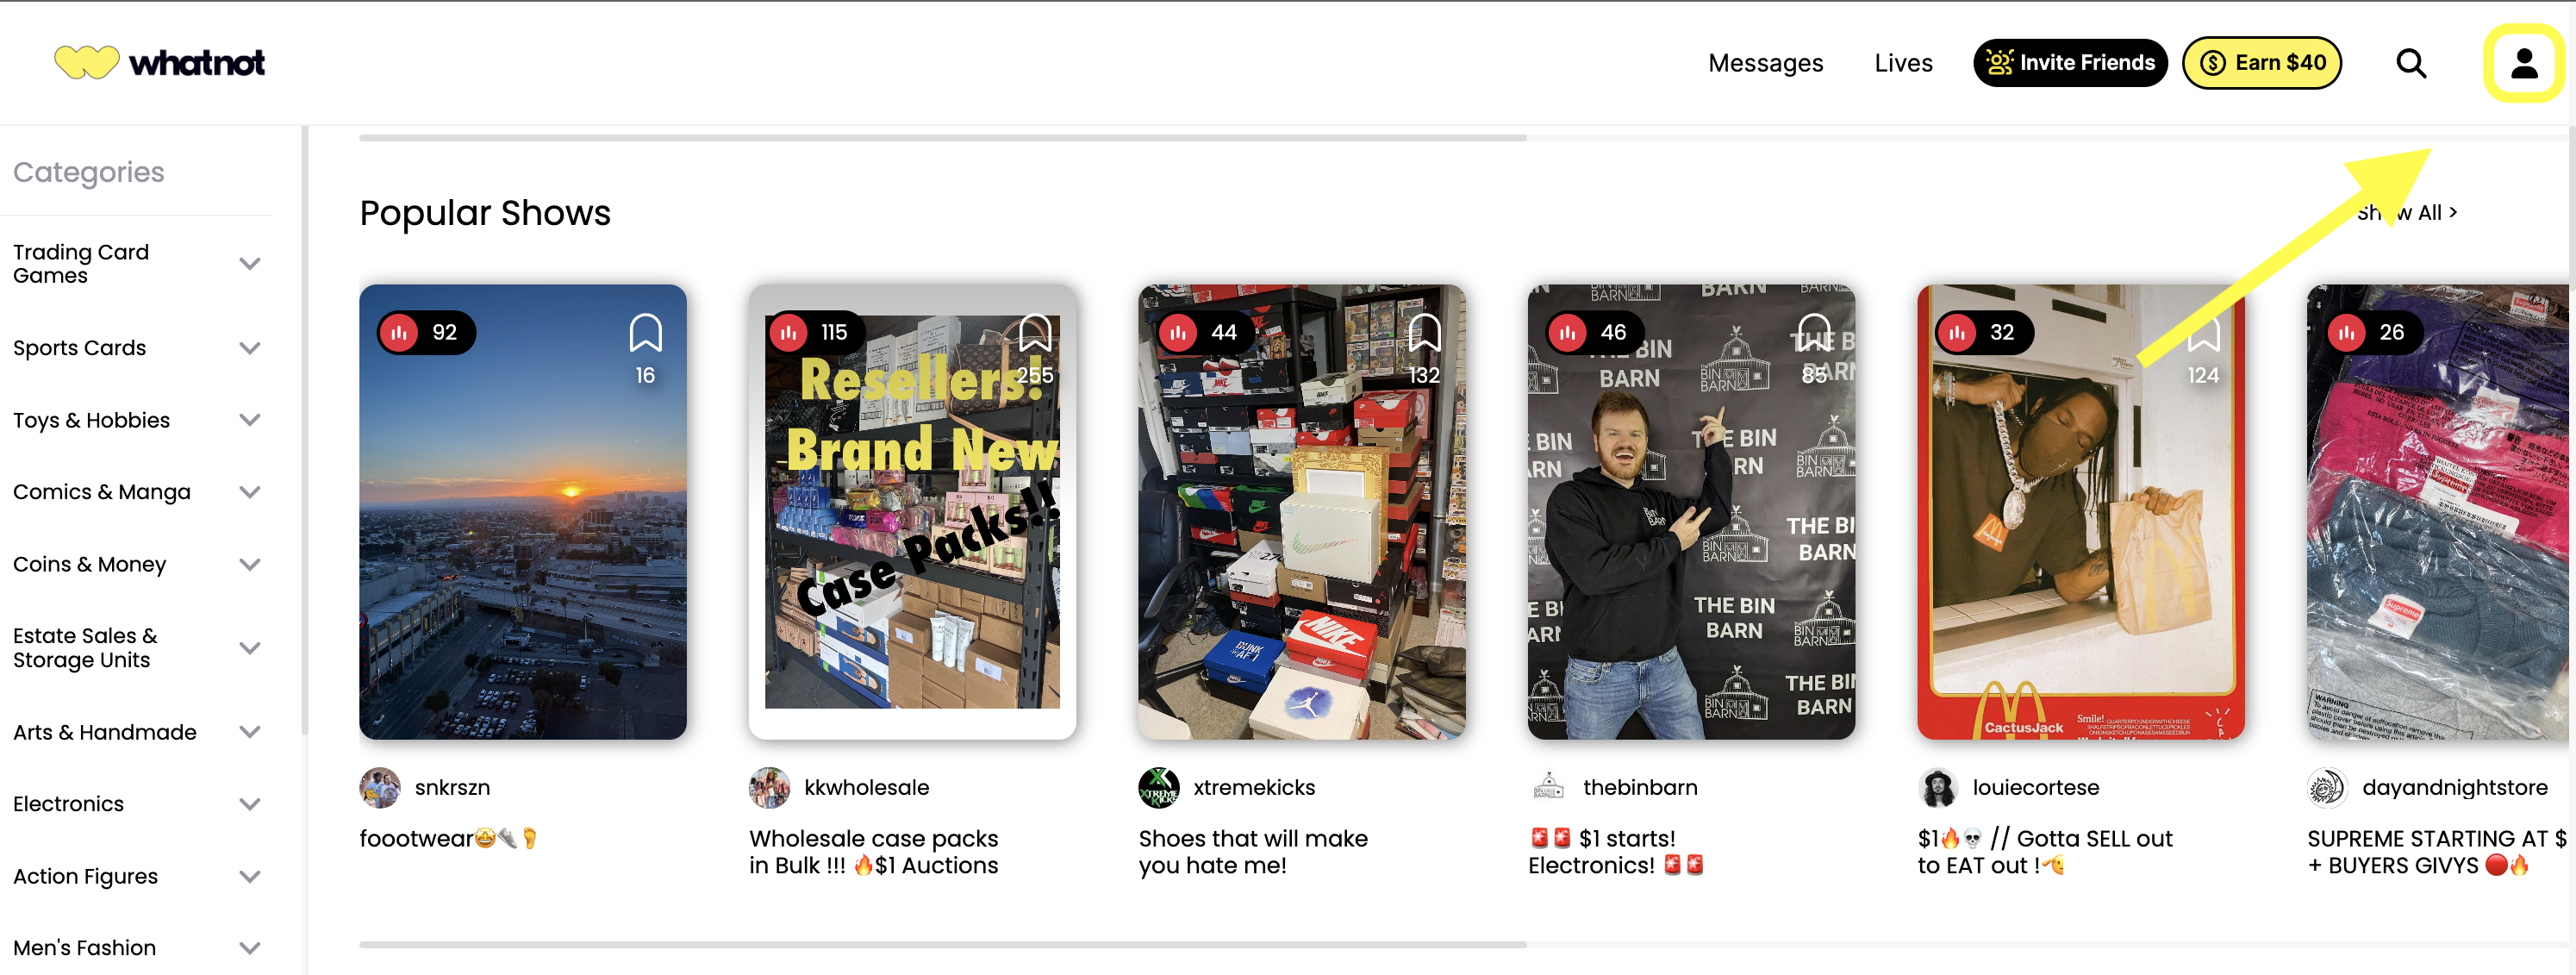Expand Sports Cards chevron
Screen dimensions: 2576x975
pyautogui.click(x=250, y=348)
